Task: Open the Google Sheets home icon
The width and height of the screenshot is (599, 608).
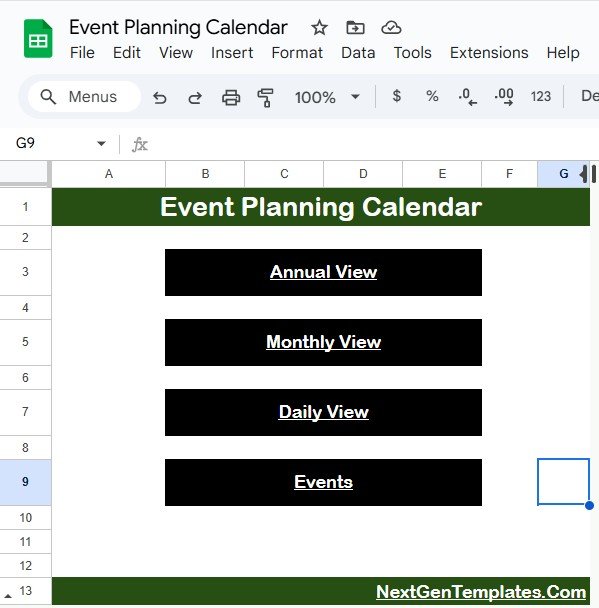Action: [38, 38]
